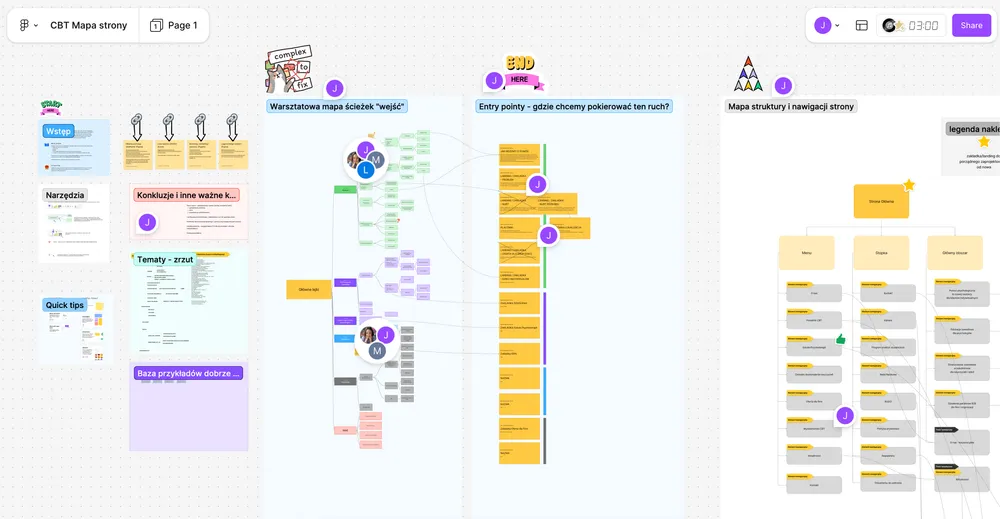Click the green thumbs-up sticker in the Menu column
The height and width of the screenshot is (519, 1000).
pos(841,339)
